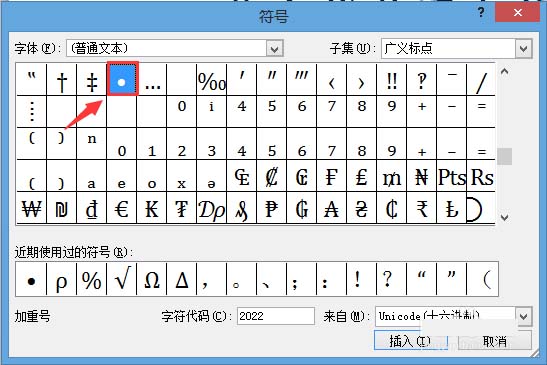Image resolution: width=547 pixels, height=365 pixels.
Task: Select the triple prime ‴ symbol
Action: (302, 80)
